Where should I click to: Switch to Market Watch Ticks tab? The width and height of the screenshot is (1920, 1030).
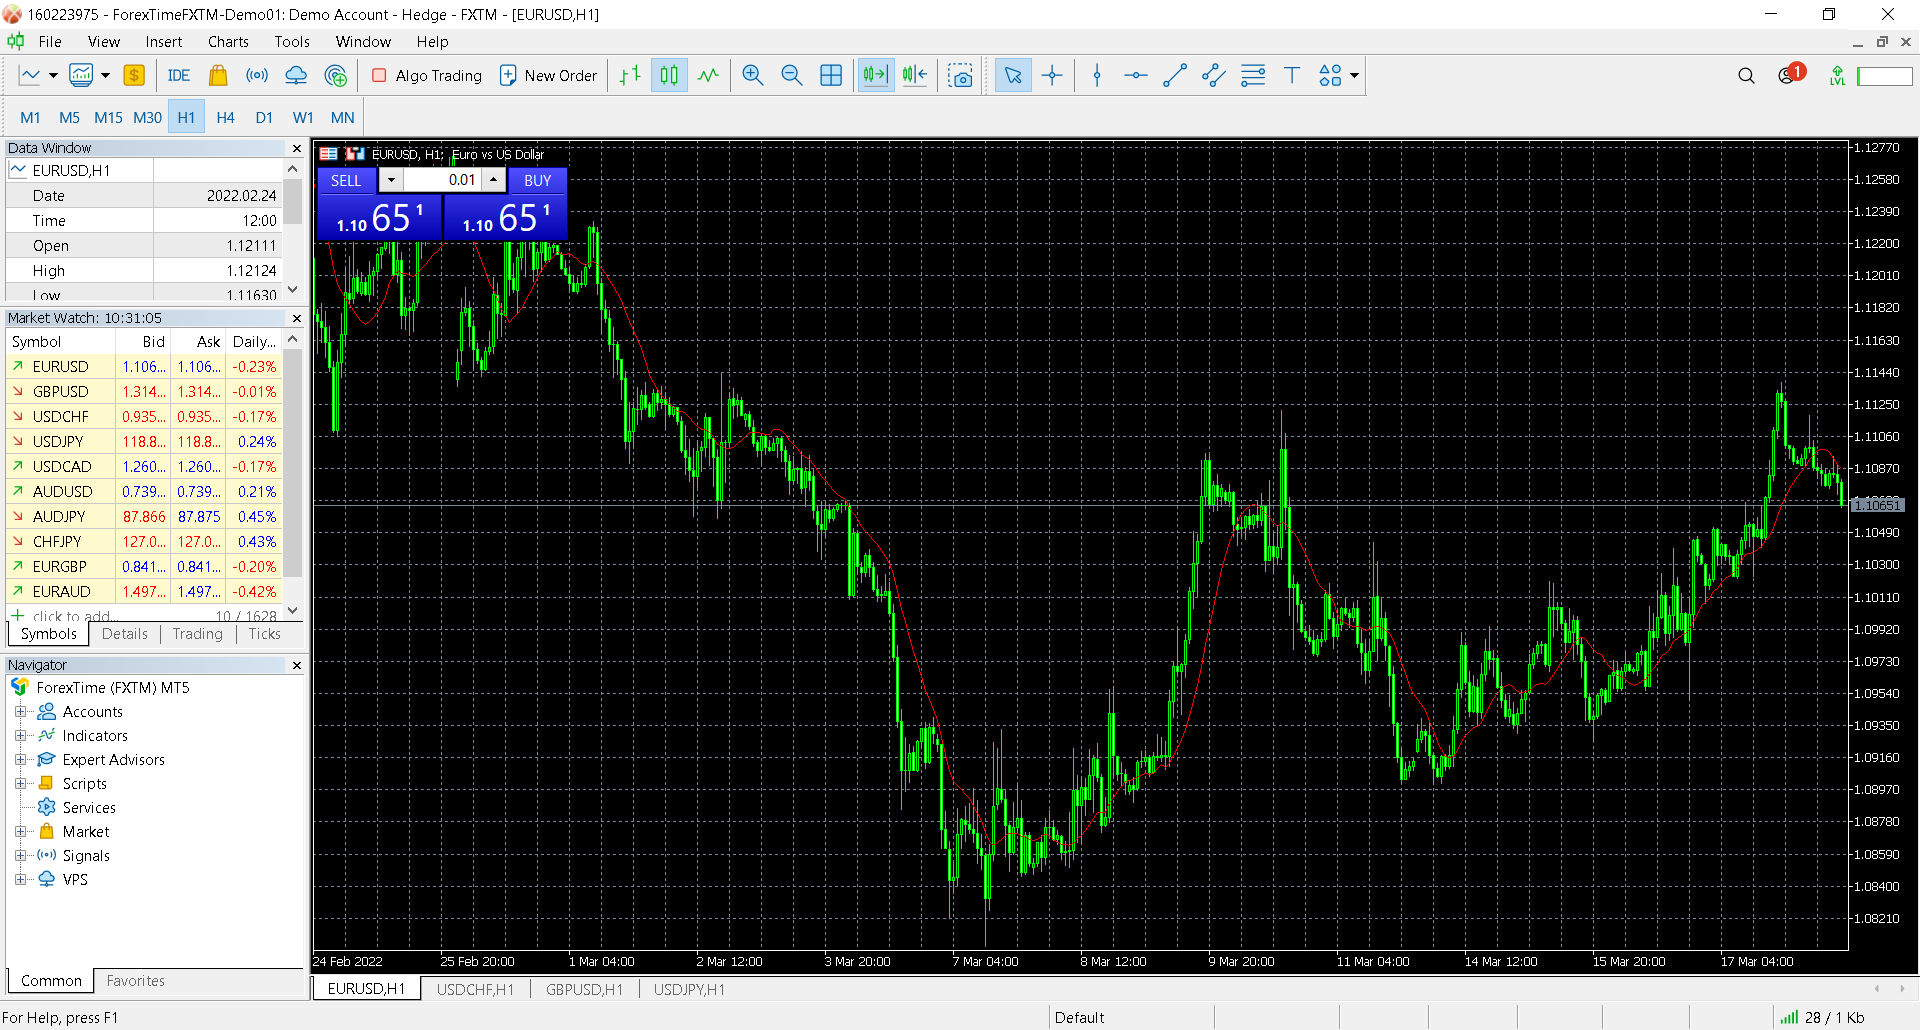[264, 634]
